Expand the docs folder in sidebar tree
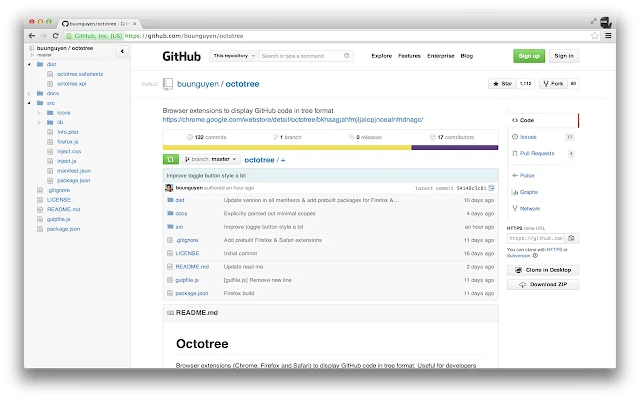 29,93
